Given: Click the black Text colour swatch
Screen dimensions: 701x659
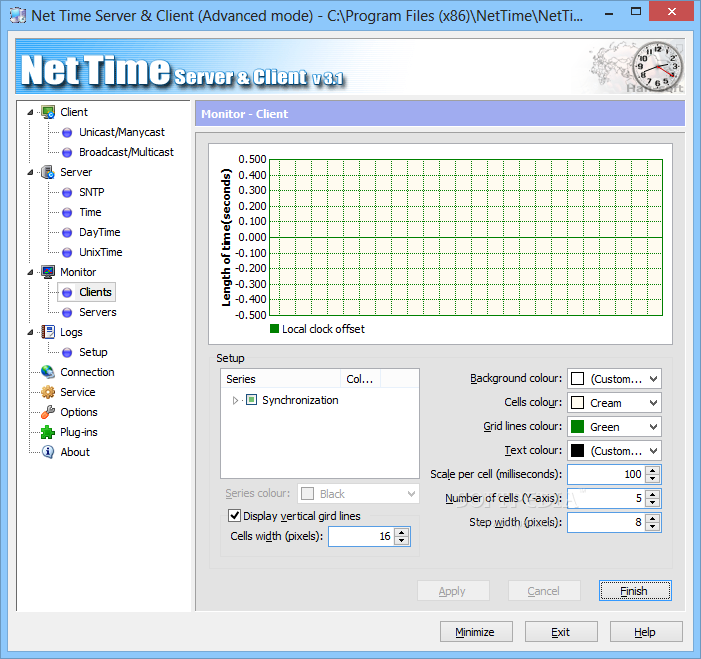Looking at the screenshot, I should [x=578, y=451].
